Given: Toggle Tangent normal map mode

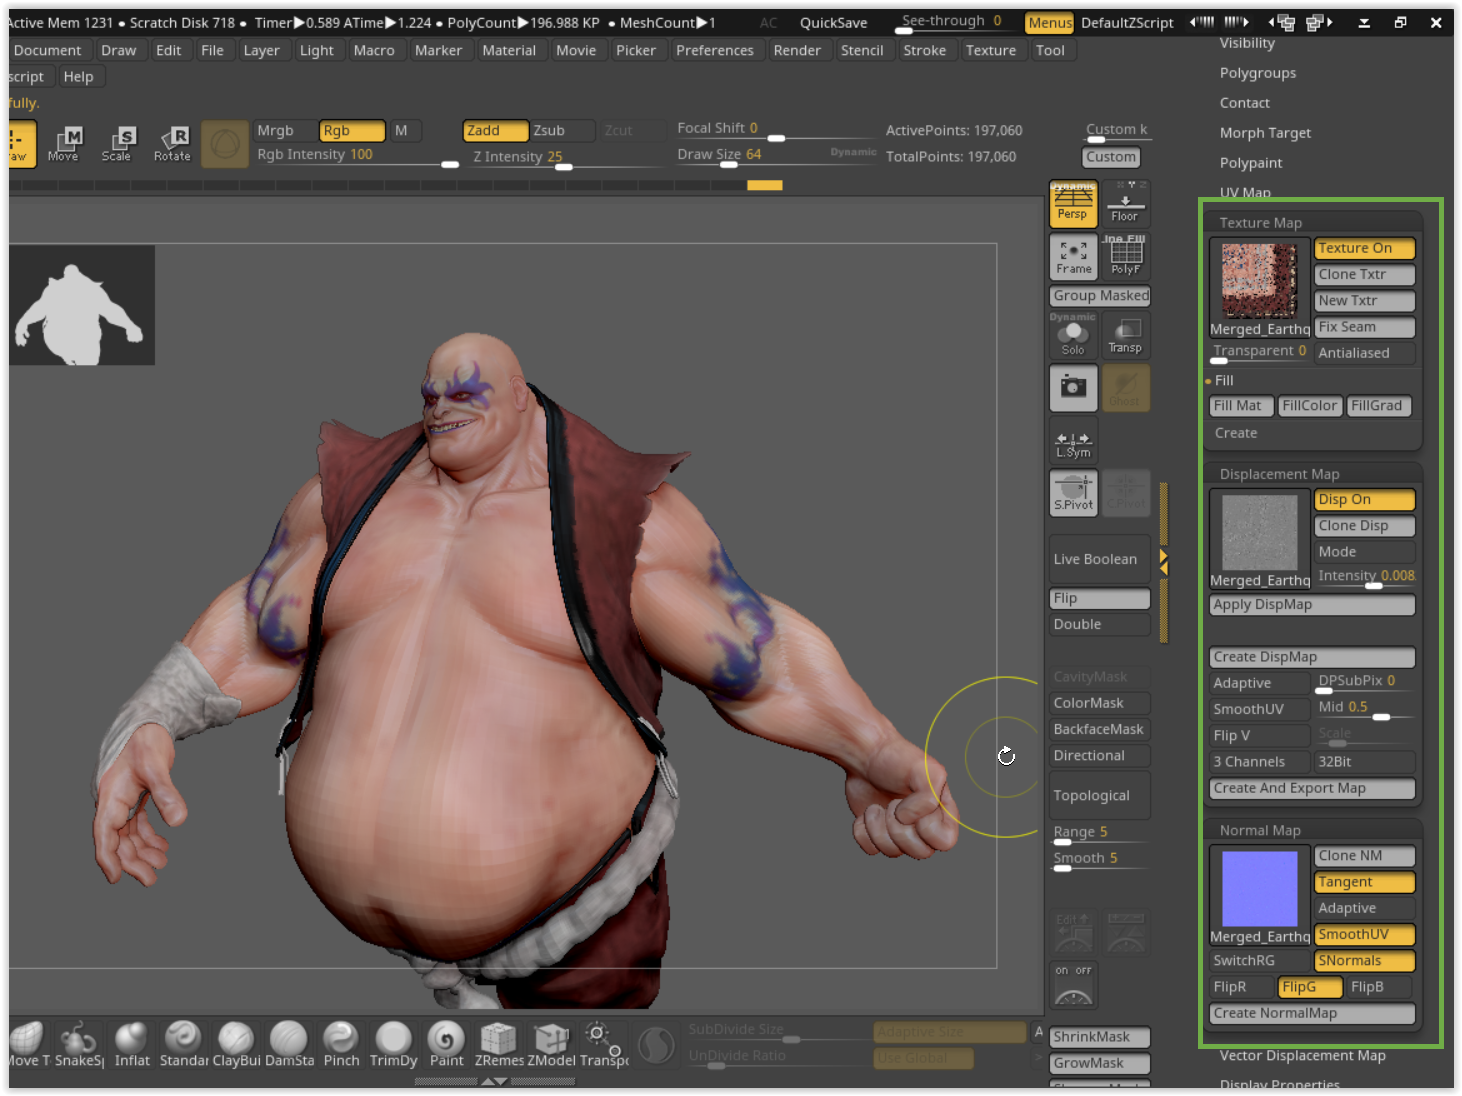Looking at the screenshot, I should coord(1364,882).
